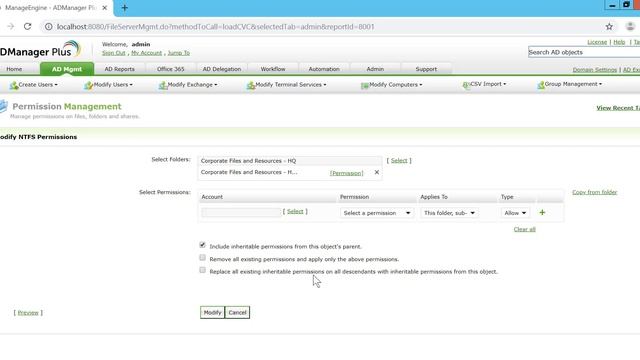The image size is (640, 360).
Task: Open the Admin tab
Action: tap(375, 69)
